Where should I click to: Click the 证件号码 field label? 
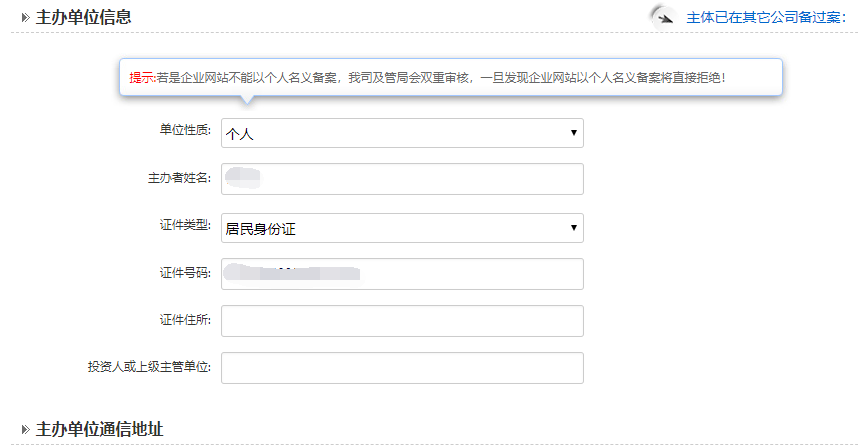click(x=185, y=273)
